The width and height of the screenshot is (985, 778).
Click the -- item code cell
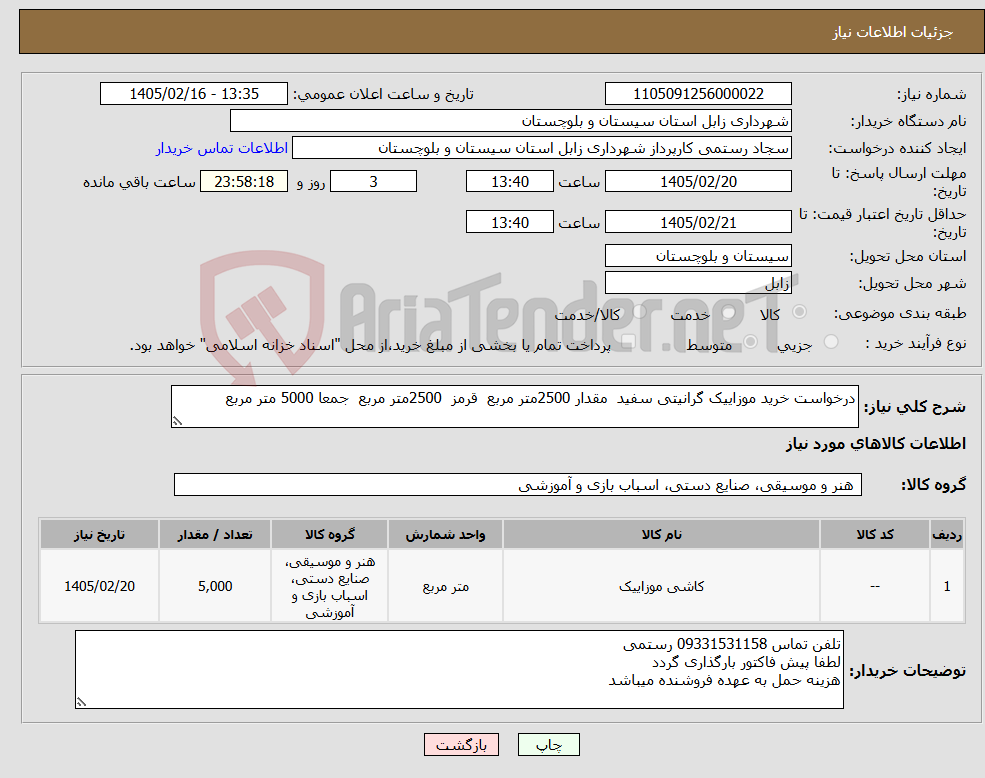point(874,586)
